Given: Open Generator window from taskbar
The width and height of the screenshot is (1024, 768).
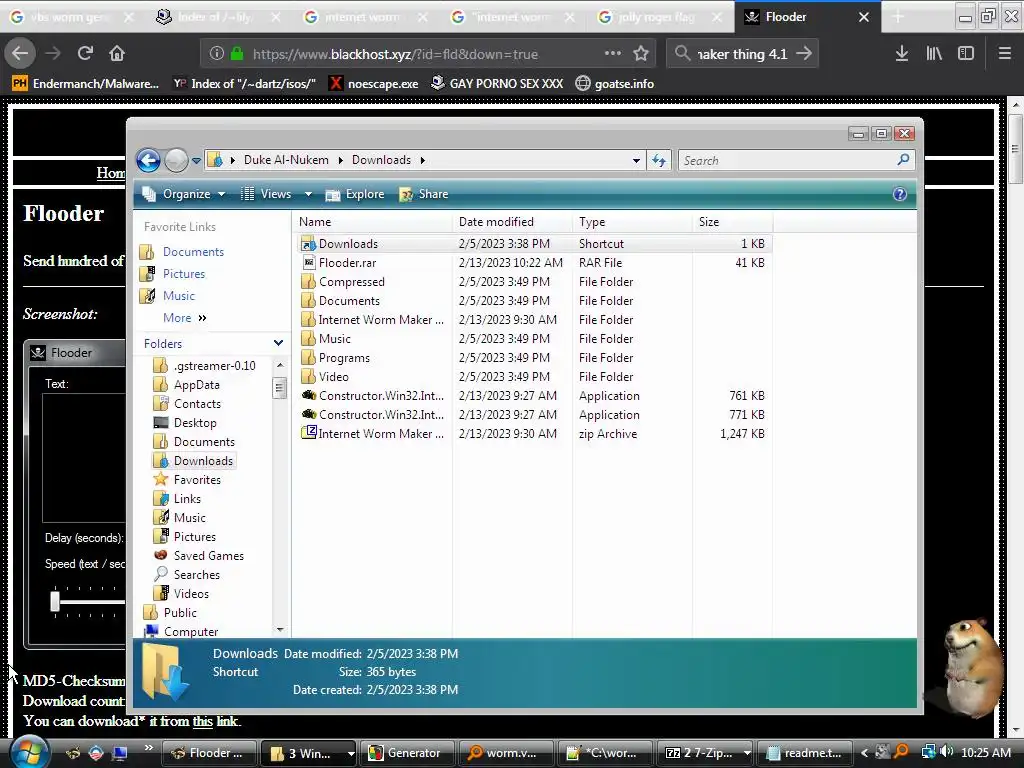Looking at the screenshot, I should click(406, 753).
